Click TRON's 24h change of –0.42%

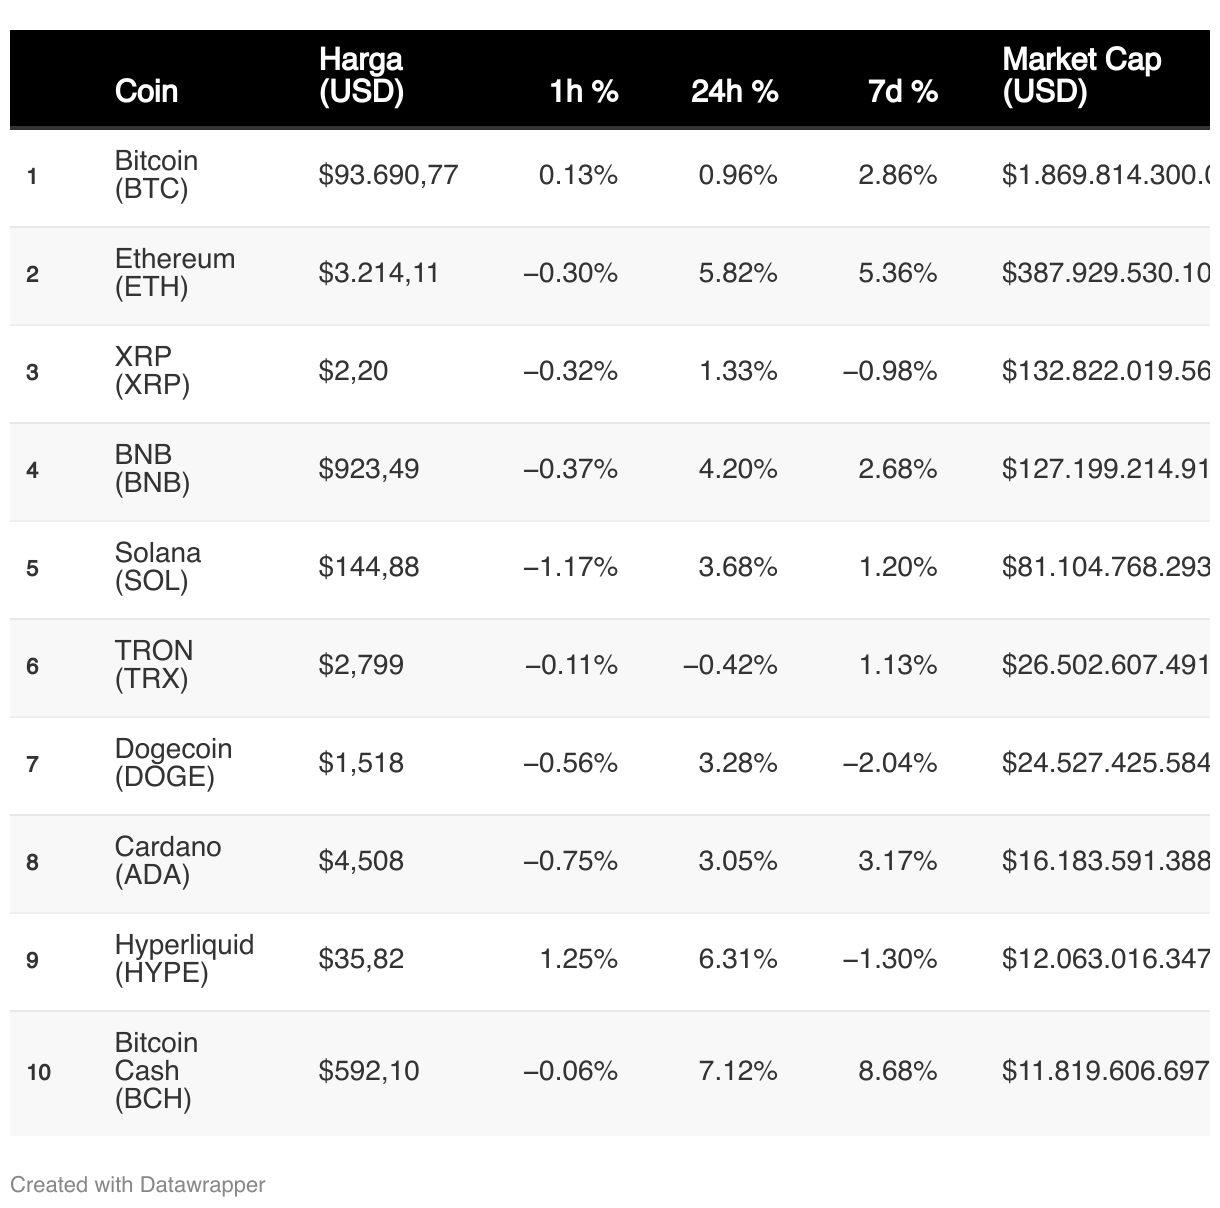click(x=730, y=665)
